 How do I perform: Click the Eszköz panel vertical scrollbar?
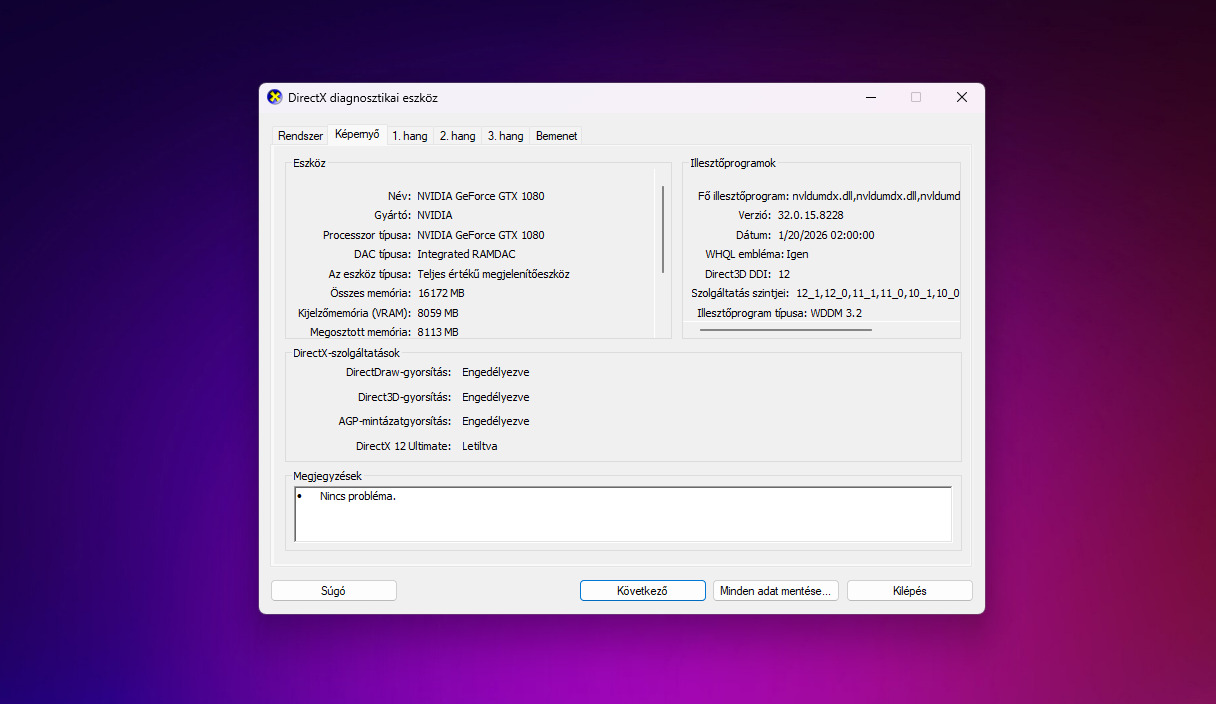click(x=663, y=229)
